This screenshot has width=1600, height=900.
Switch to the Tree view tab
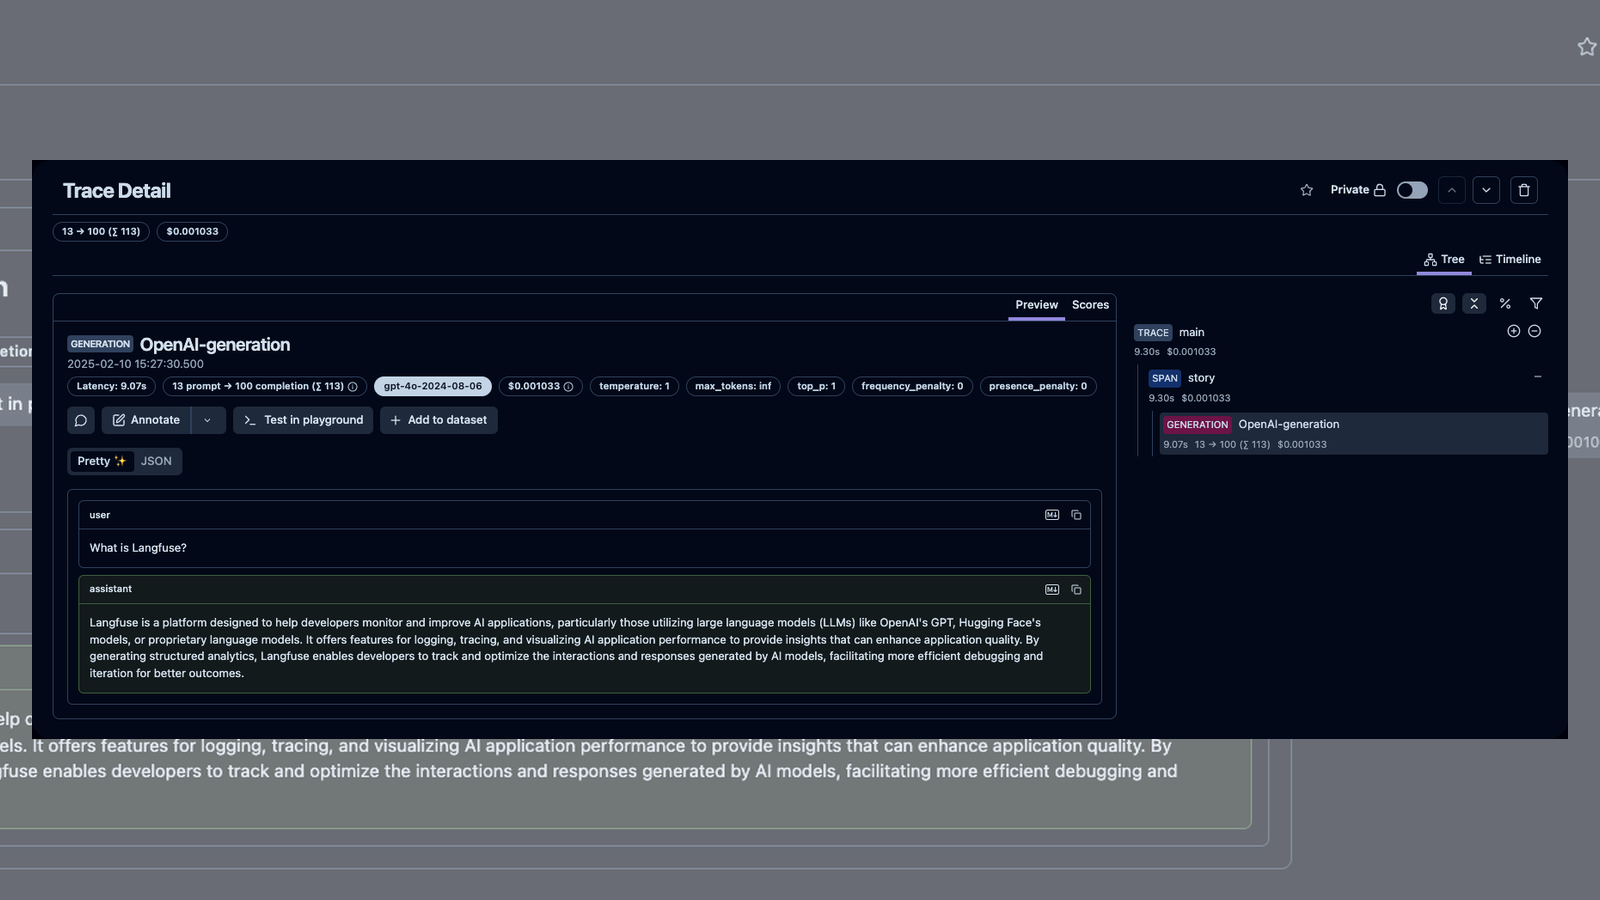(x=1444, y=259)
